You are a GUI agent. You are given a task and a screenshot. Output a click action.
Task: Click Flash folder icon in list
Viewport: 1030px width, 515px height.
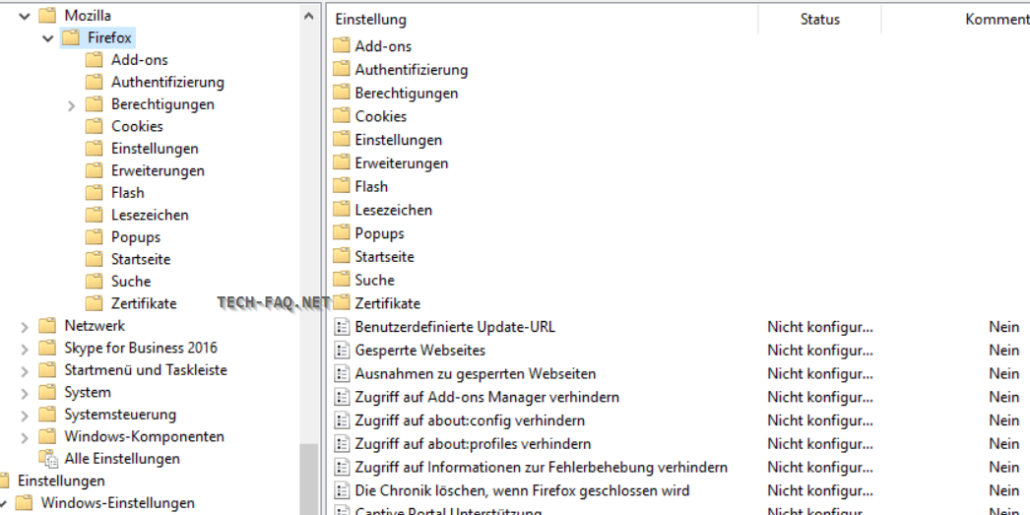click(342, 187)
